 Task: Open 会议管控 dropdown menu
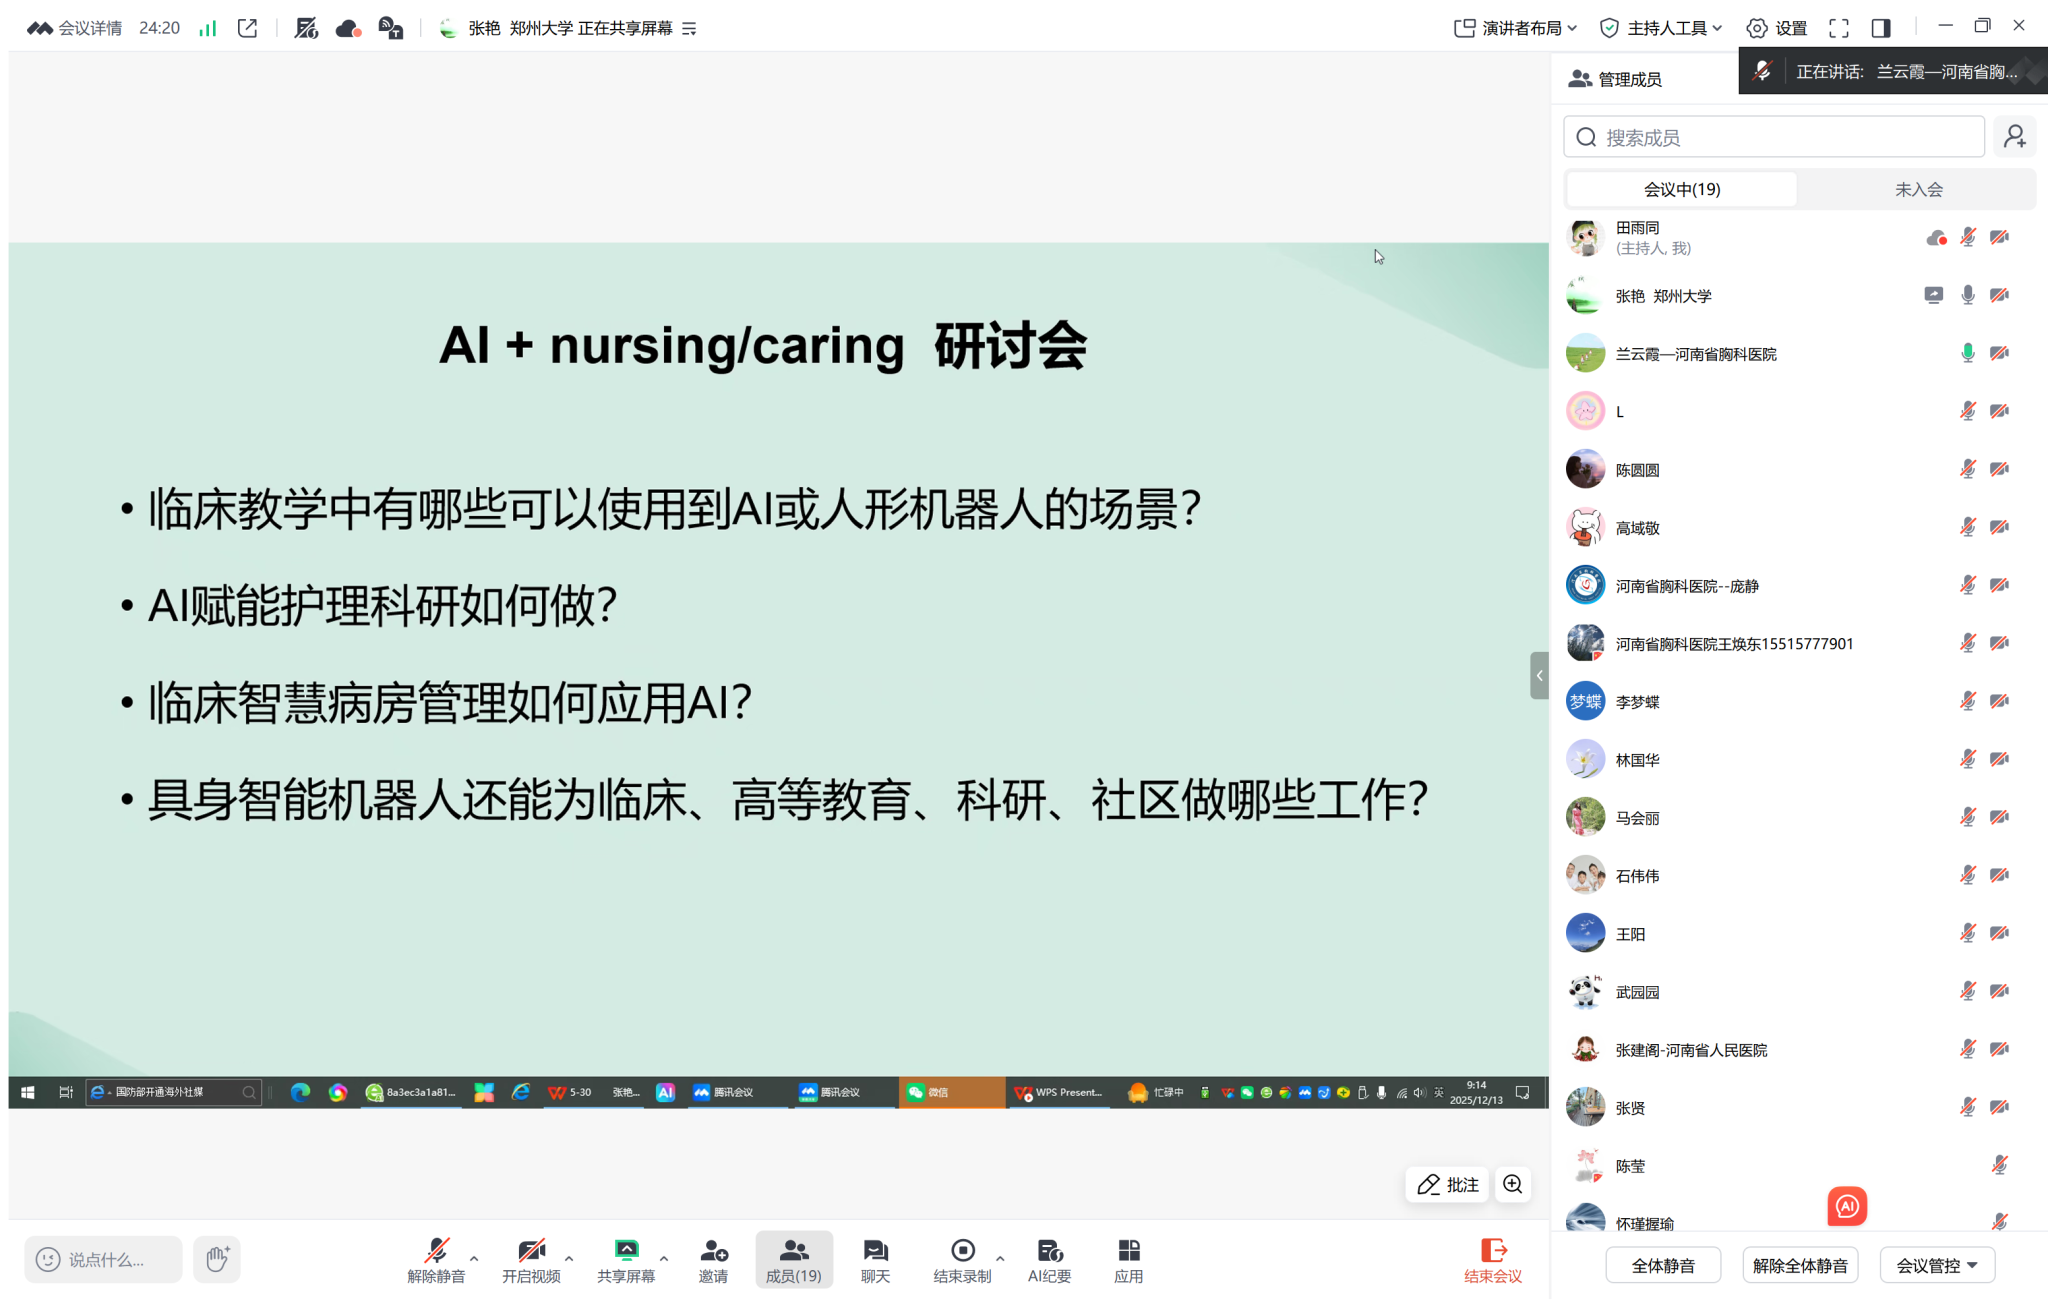coord(1937,1265)
